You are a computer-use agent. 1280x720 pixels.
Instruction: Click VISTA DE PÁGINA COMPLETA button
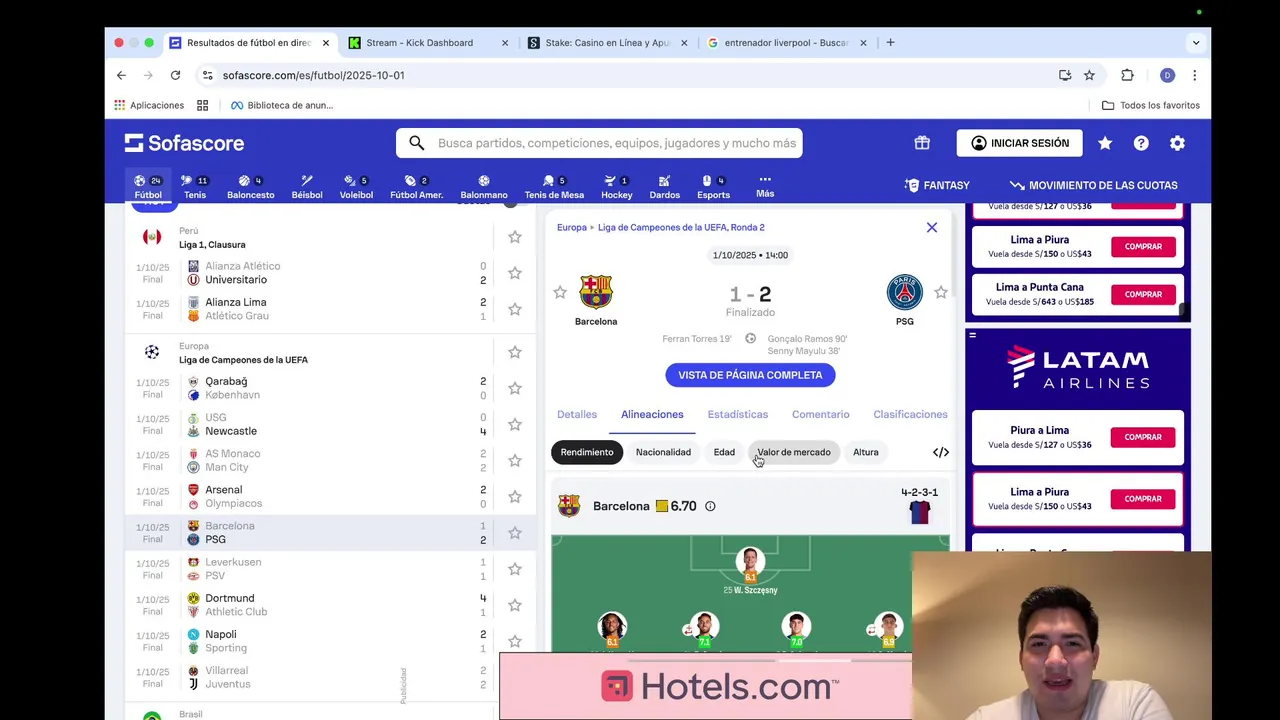click(x=750, y=375)
